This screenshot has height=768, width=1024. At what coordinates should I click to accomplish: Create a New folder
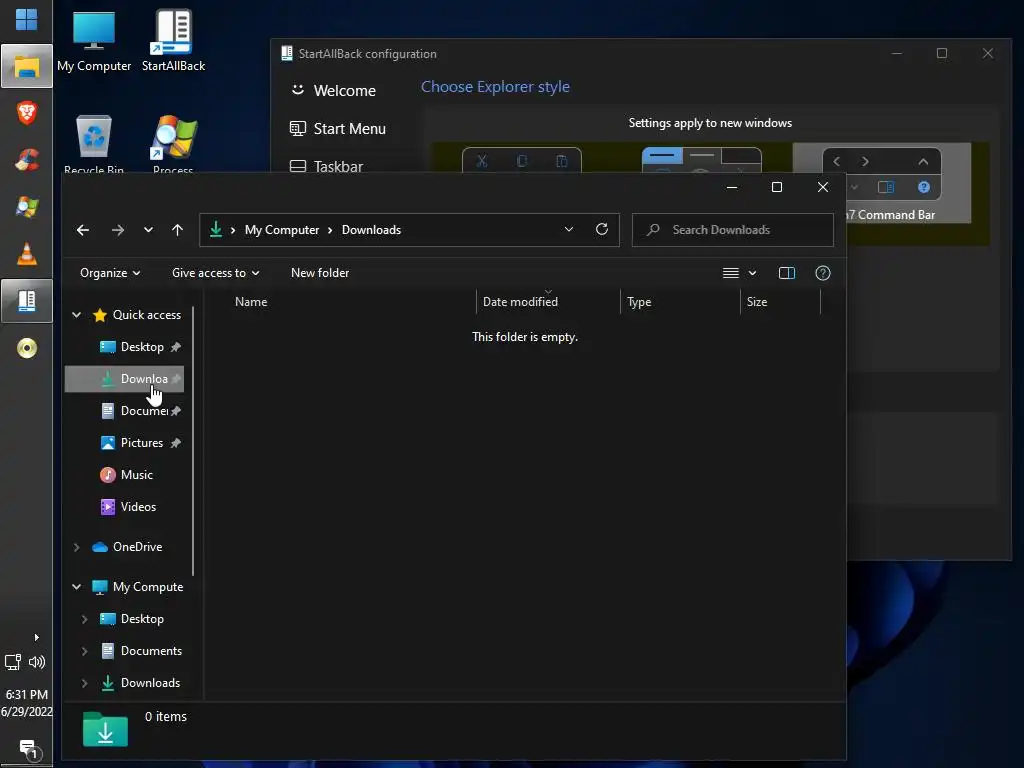320,273
